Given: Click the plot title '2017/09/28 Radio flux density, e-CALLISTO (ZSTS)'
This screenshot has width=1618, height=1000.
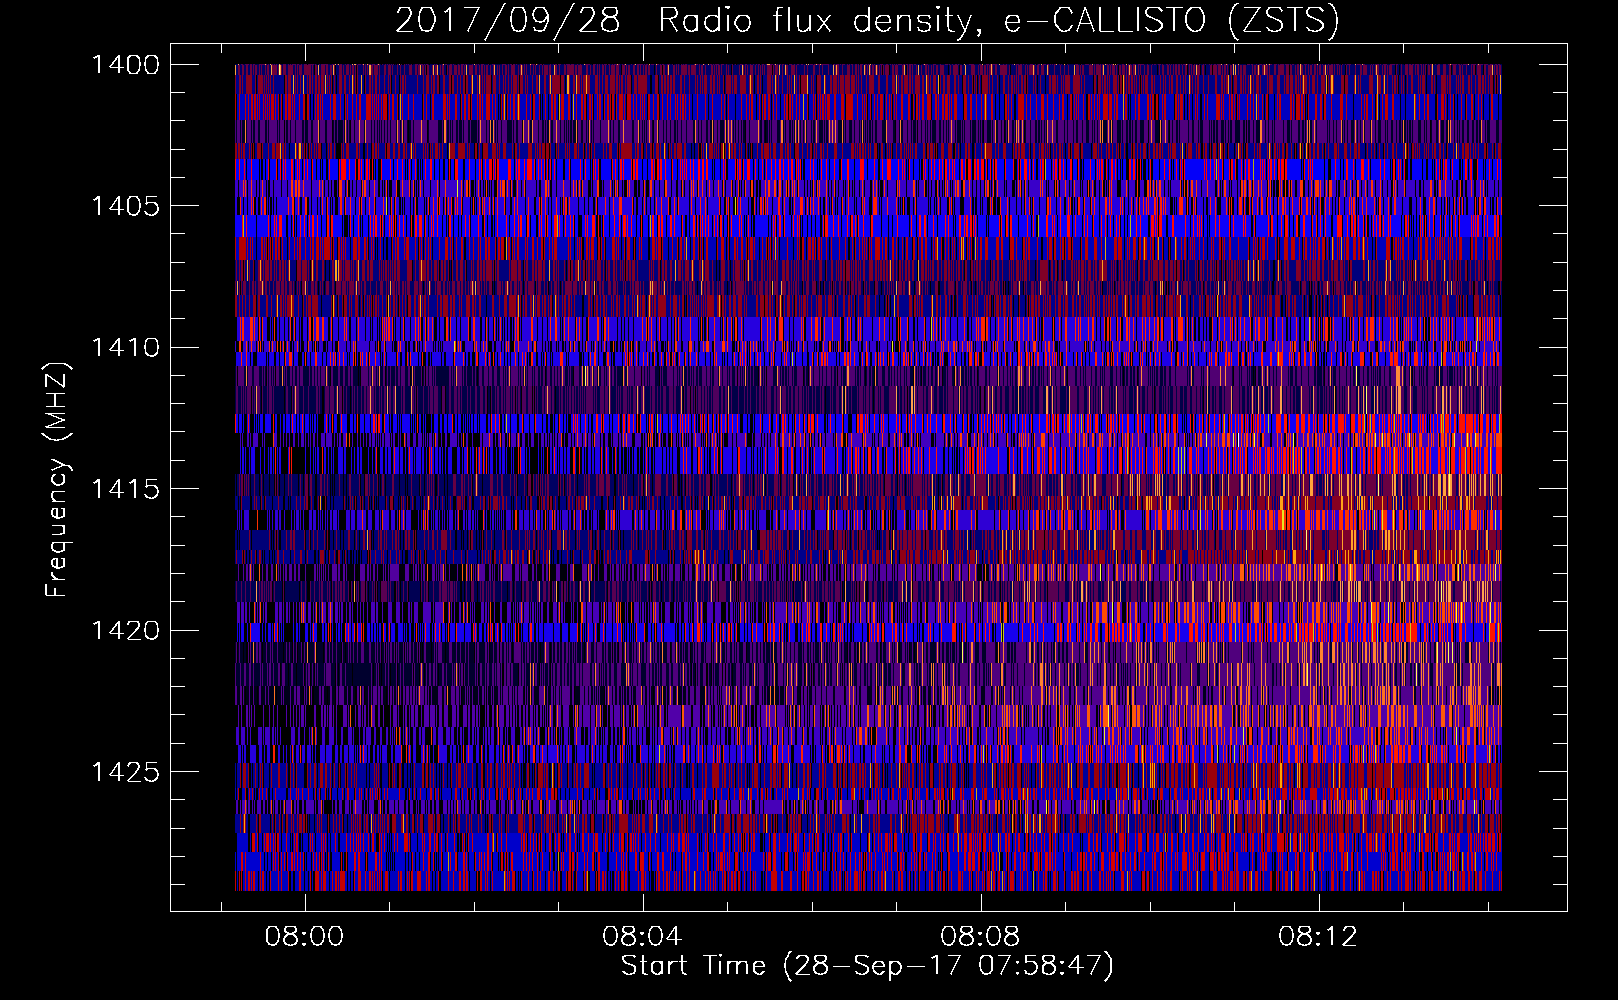Looking at the screenshot, I should (867, 21).
